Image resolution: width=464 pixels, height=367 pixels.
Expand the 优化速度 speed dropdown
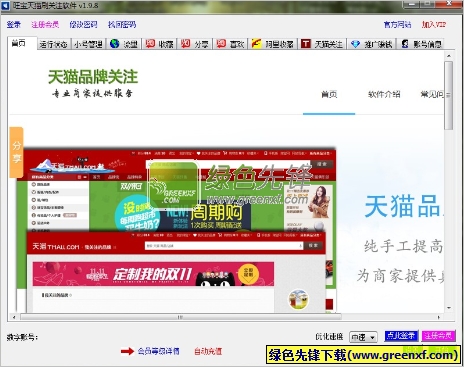(363, 337)
